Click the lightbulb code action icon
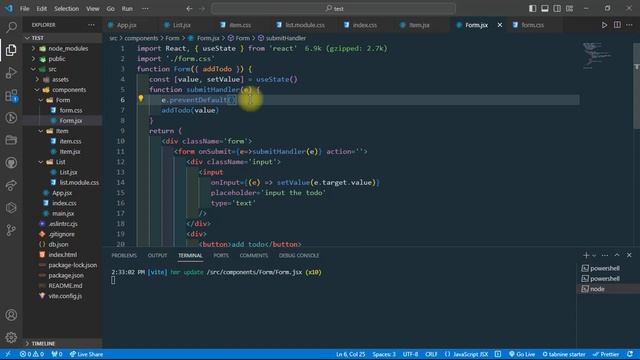This screenshot has height=360, width=640. (x=141, y=98)
